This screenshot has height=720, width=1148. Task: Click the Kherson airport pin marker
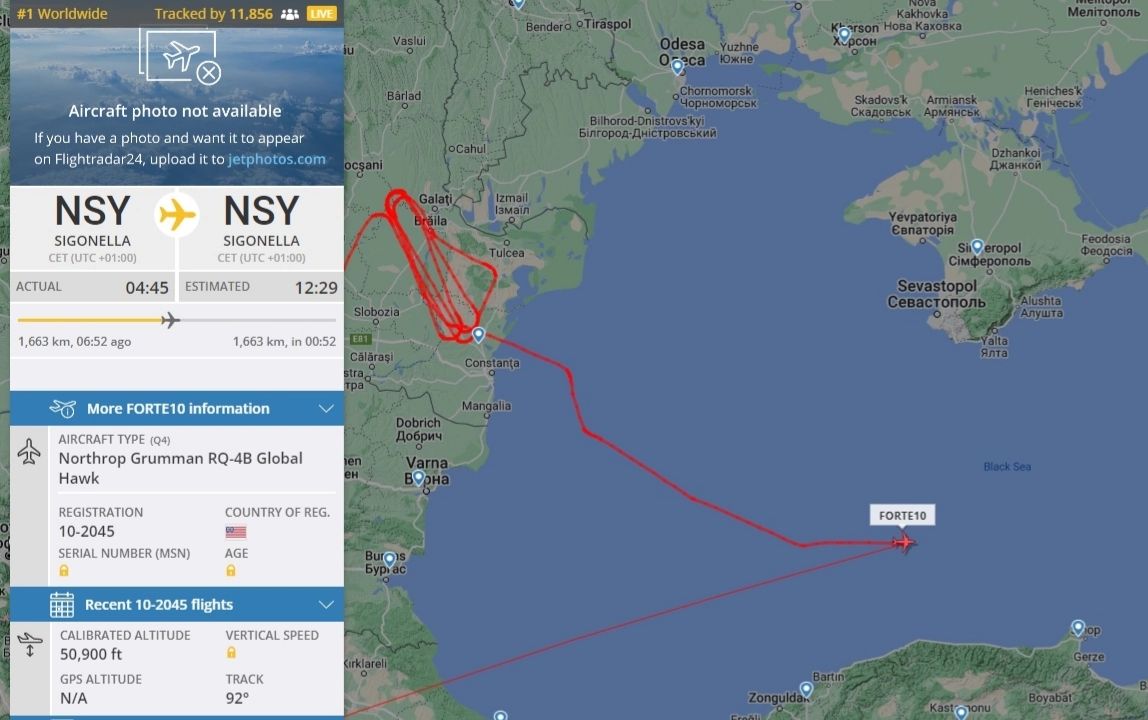(x=844, y=34)
